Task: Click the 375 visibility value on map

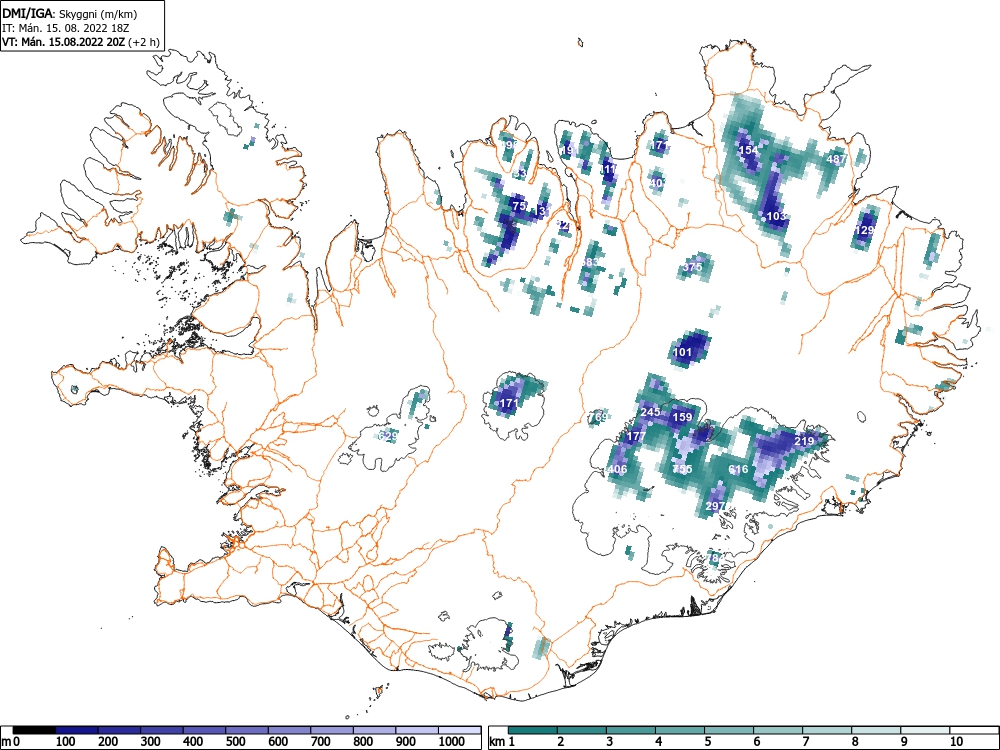Action: coord(692,267)
